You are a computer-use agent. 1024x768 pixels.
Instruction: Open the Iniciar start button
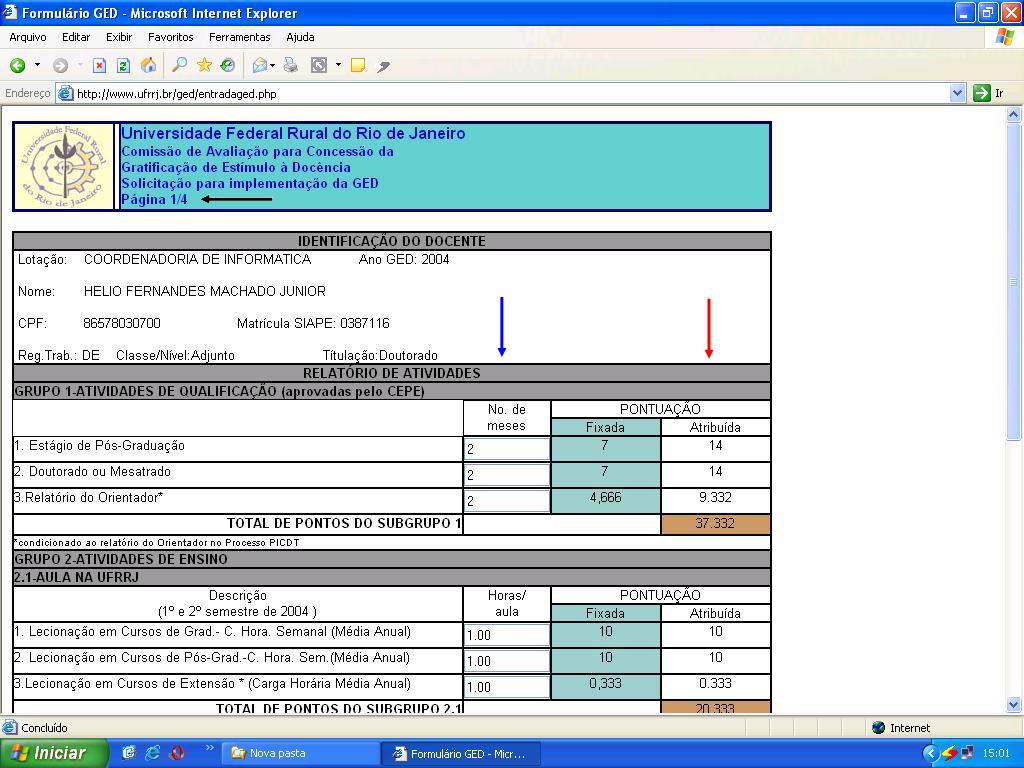[52, 753]
